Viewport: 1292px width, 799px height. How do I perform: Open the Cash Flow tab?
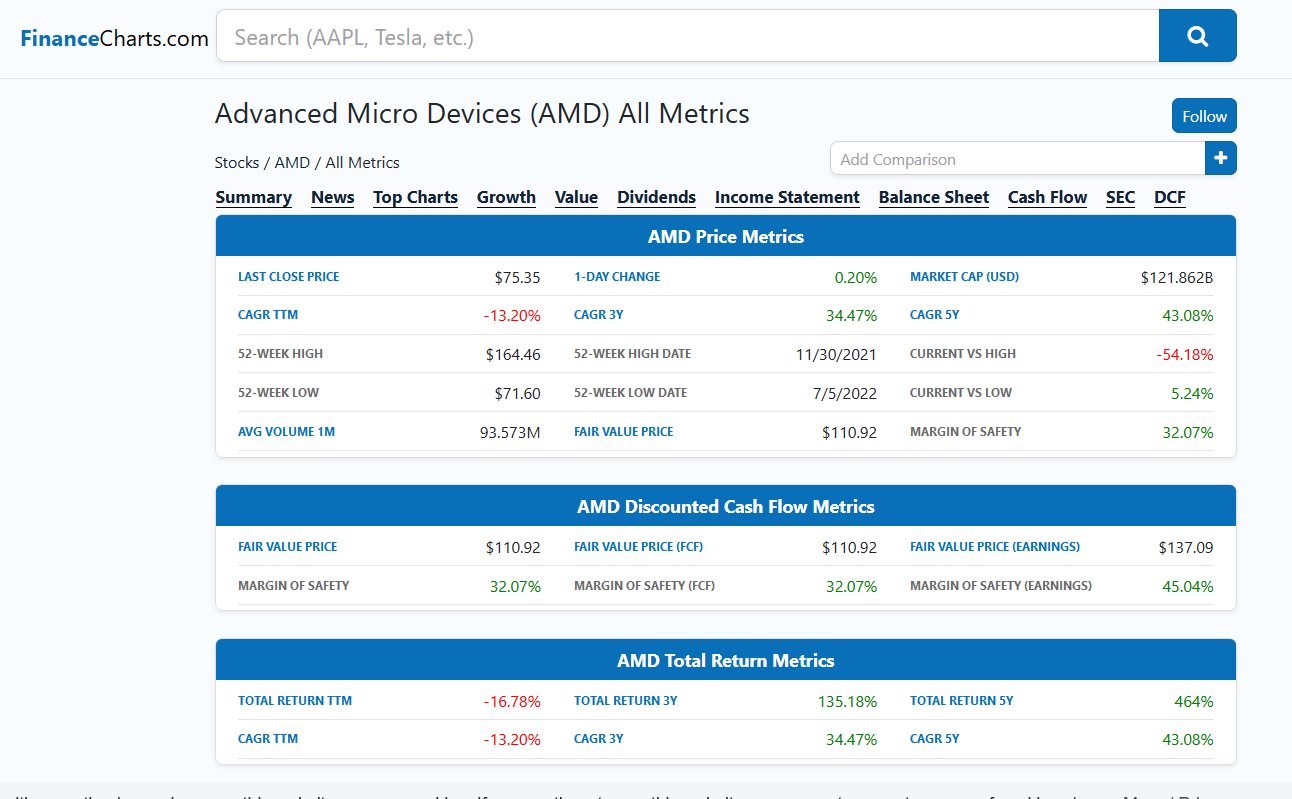[x=1047, y=197]
